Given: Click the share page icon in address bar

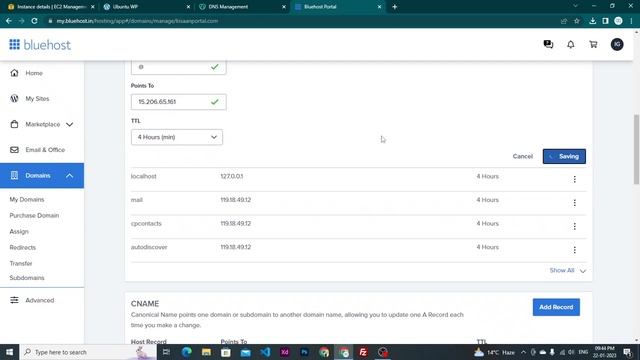Looking at the screenshot, I should click(x=564, y=21).
